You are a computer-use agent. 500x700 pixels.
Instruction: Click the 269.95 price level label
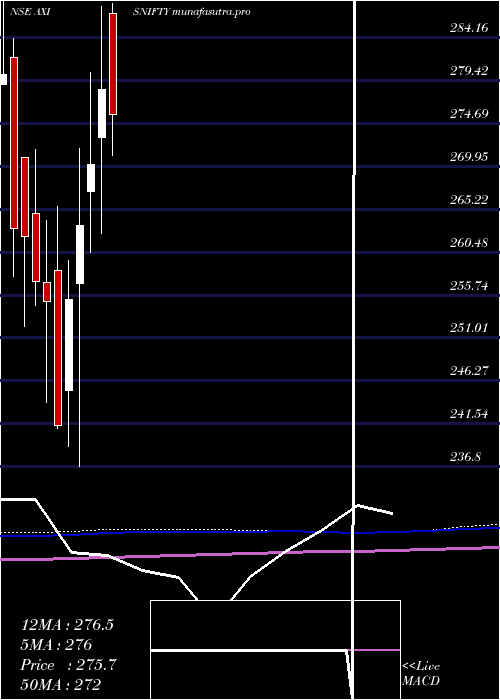pyautogui.click(x=469, y=157)
